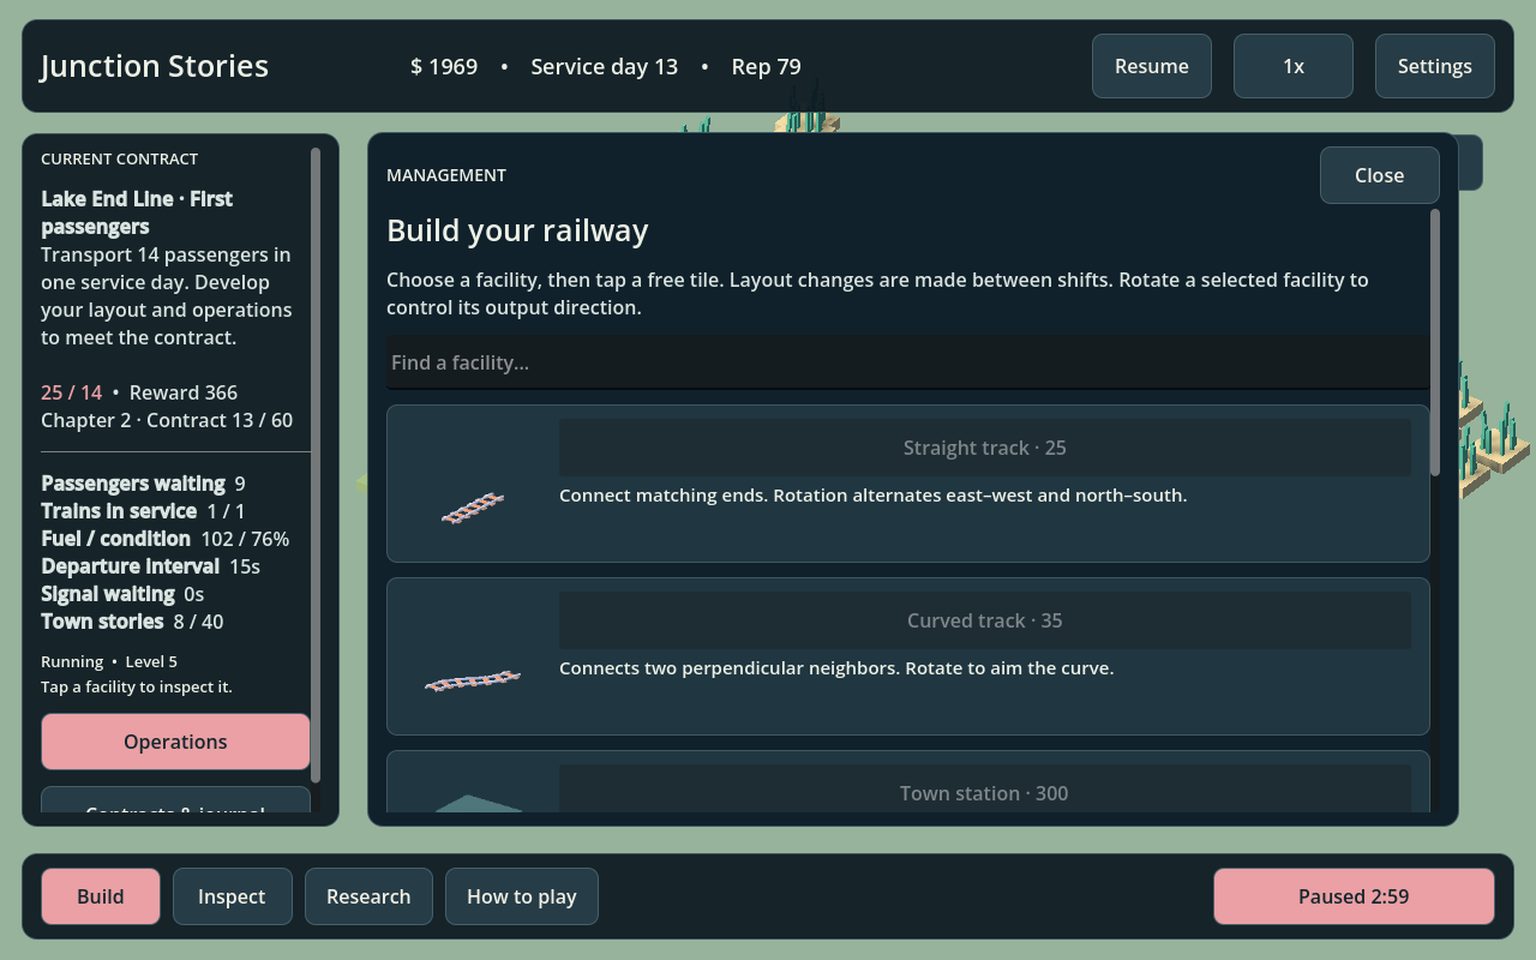Image resolution: width=1536 pixels, height=960 pixels.
Task: Click the Town stories 8 / 40 stat
Action: point(132,622)
